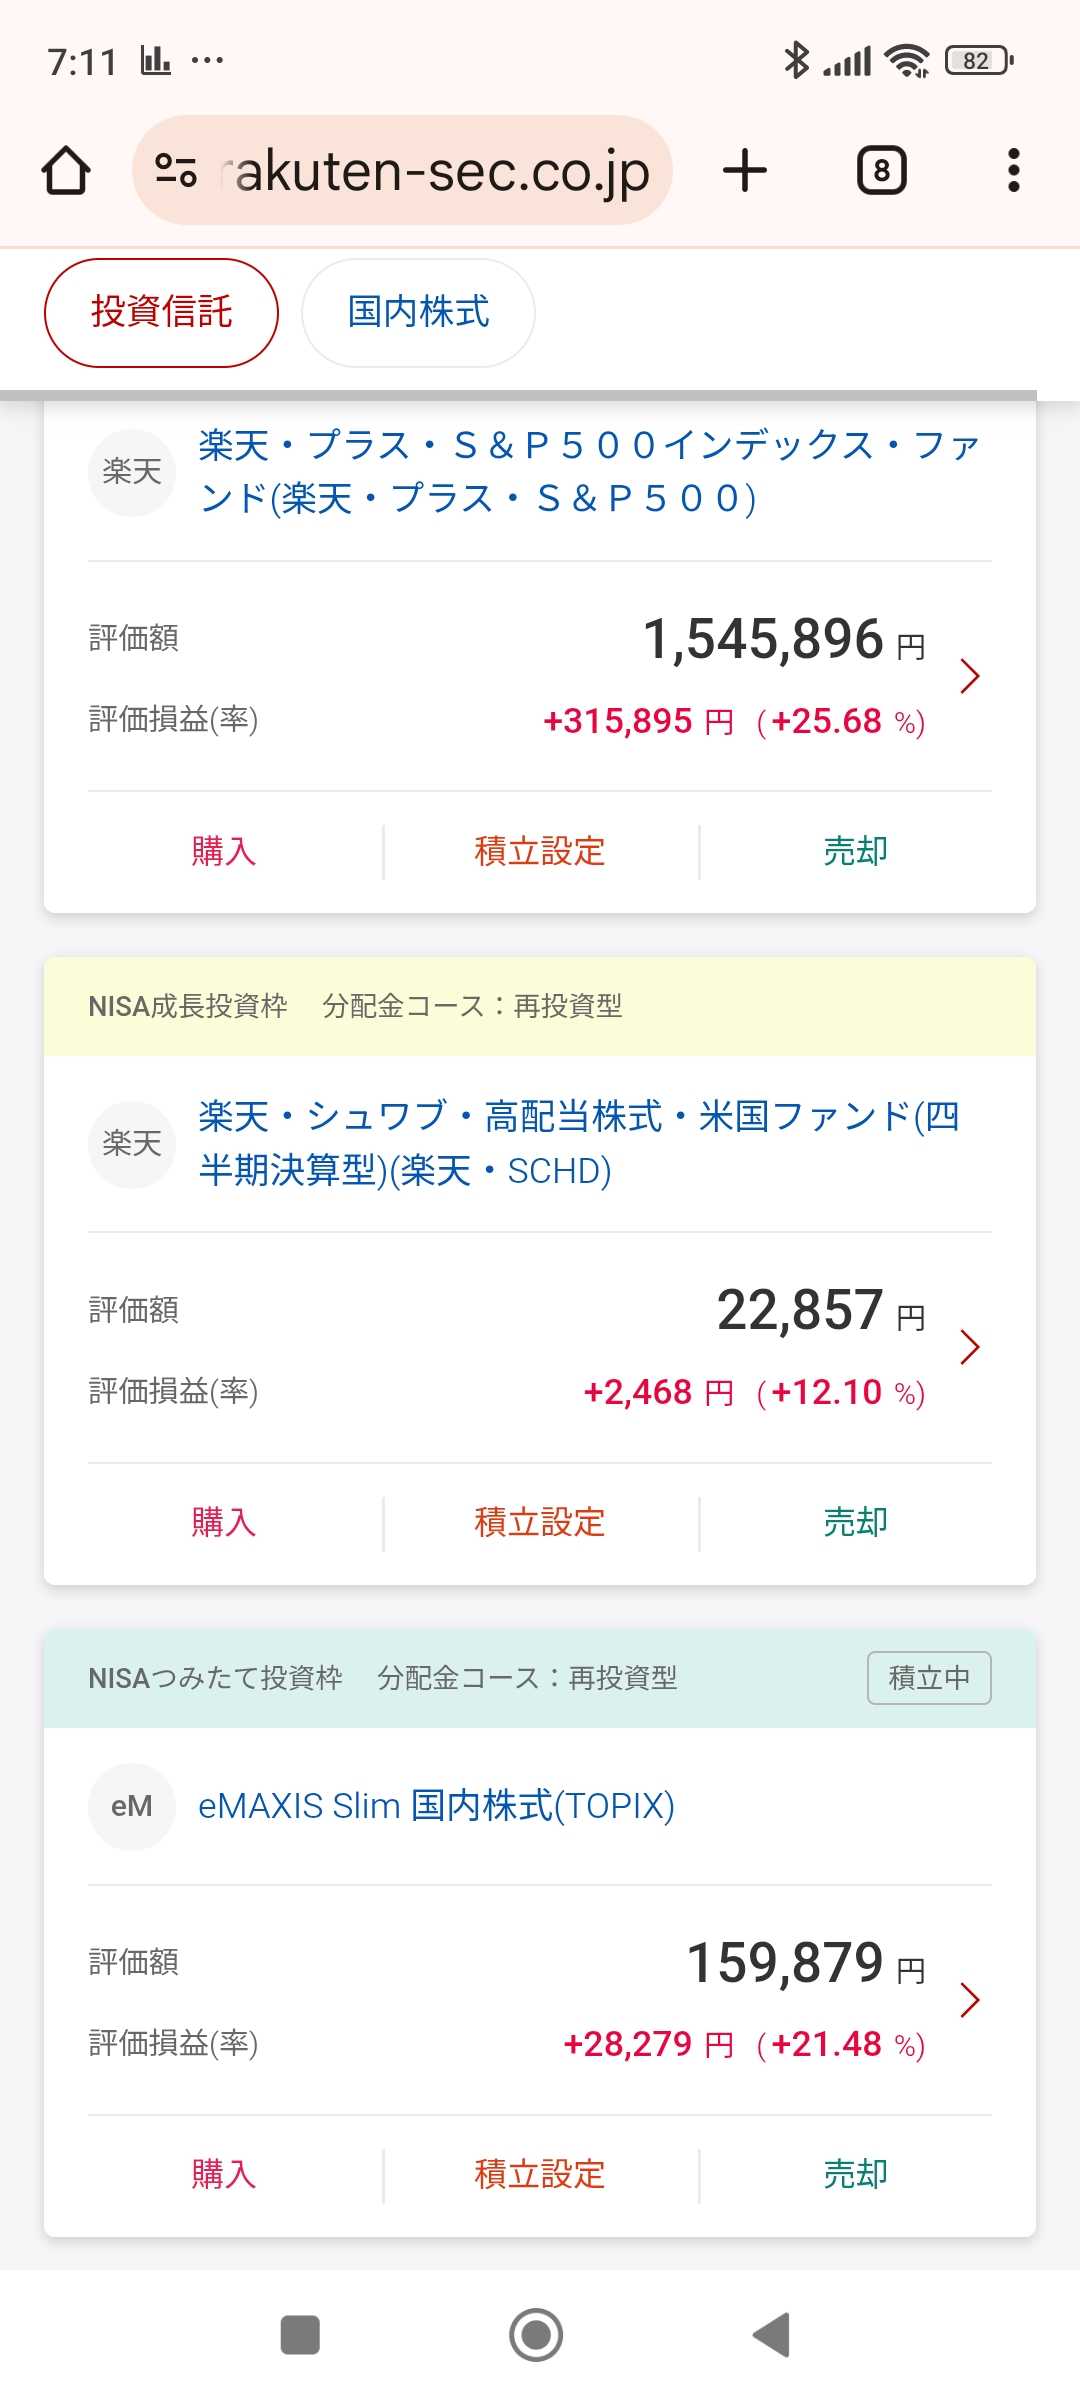Image resolution: width=1080 pixels, height=2400 pixels.
Task: Tap the browser home icon
Action: pyautogui.click(x=66, y=171)
